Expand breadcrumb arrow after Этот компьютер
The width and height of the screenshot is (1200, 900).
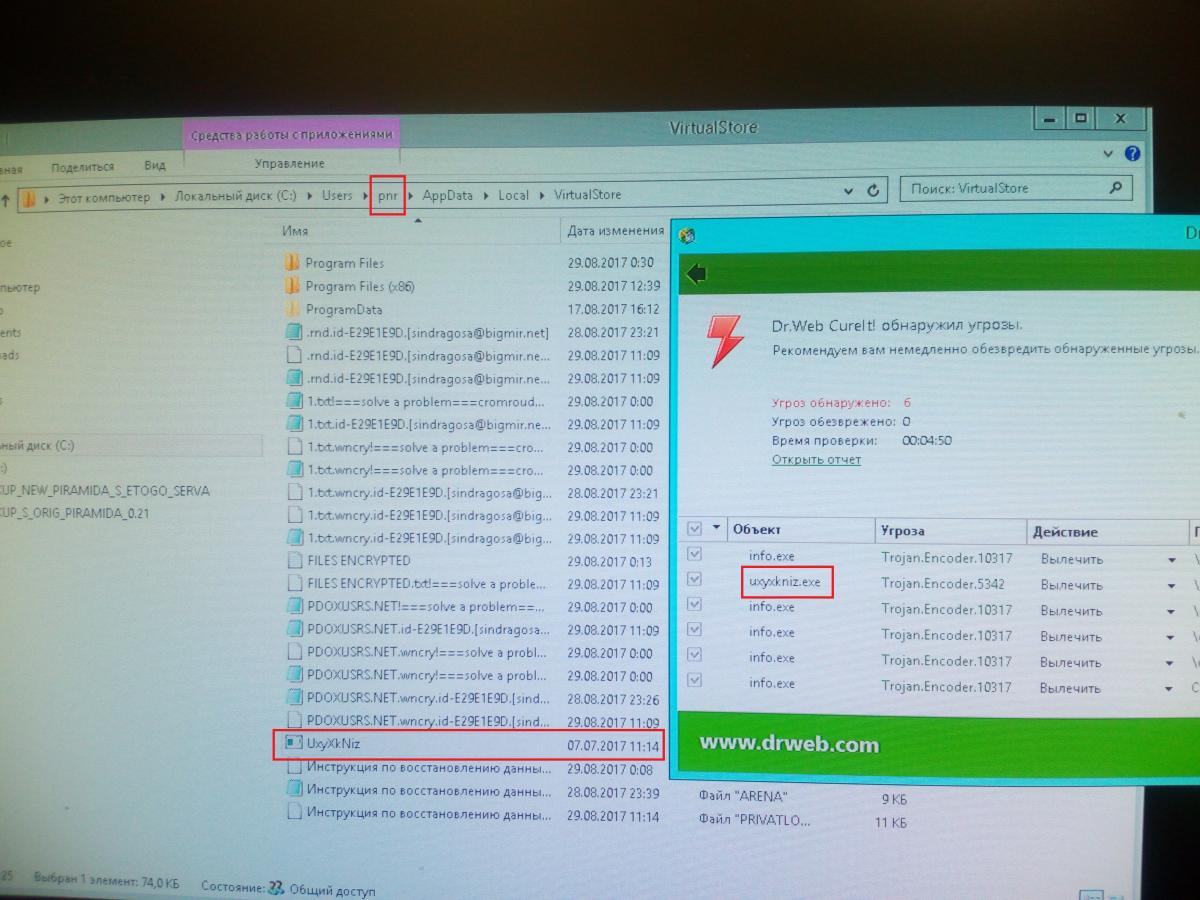[x=162, y=198]
